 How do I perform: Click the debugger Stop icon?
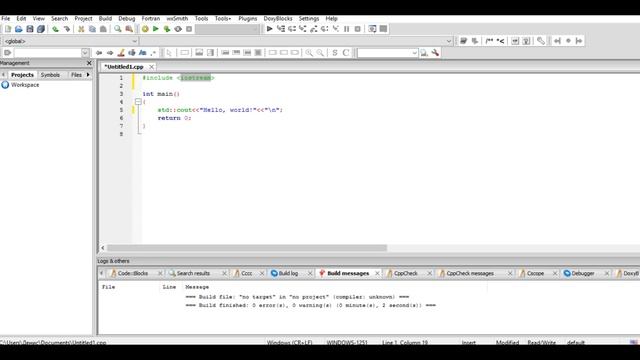pyautogui.click(x=358, y=29)
